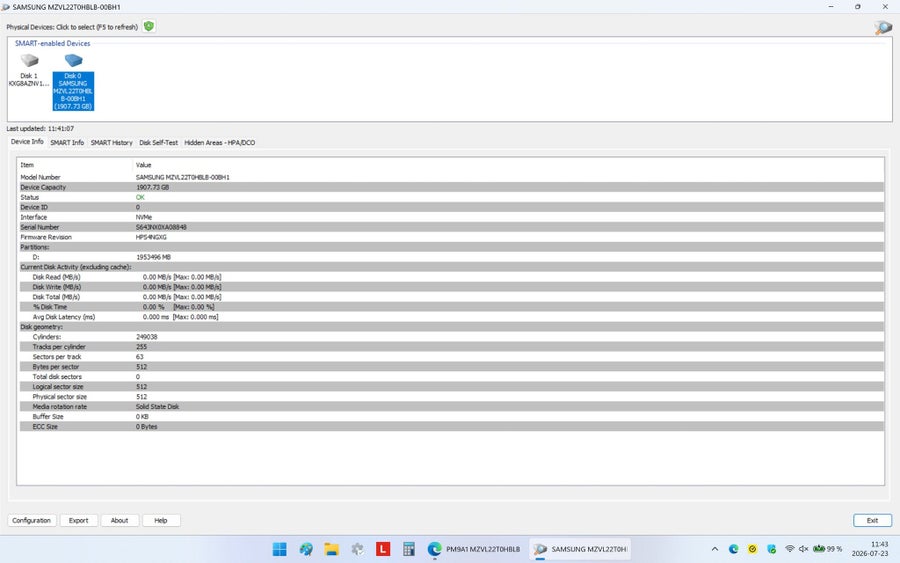Open Hidden Areas - HPA/DCO tab

pos(219,142)
